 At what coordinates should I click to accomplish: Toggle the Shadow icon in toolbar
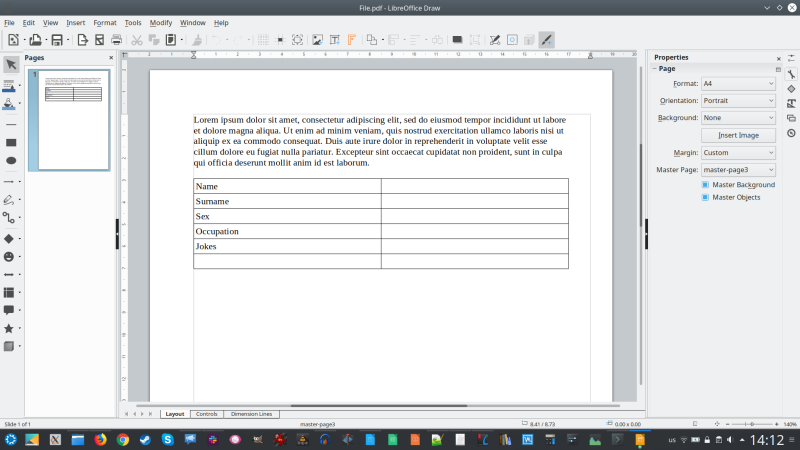click(x=457, y=40)
